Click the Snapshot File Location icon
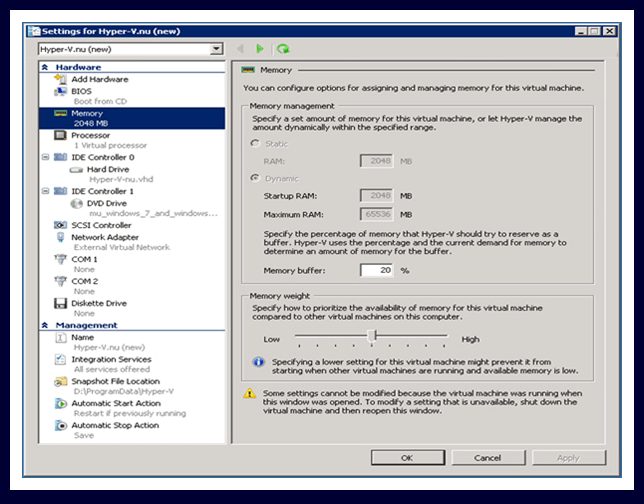Screen dimensions: 644x504 tap(60, 382)
